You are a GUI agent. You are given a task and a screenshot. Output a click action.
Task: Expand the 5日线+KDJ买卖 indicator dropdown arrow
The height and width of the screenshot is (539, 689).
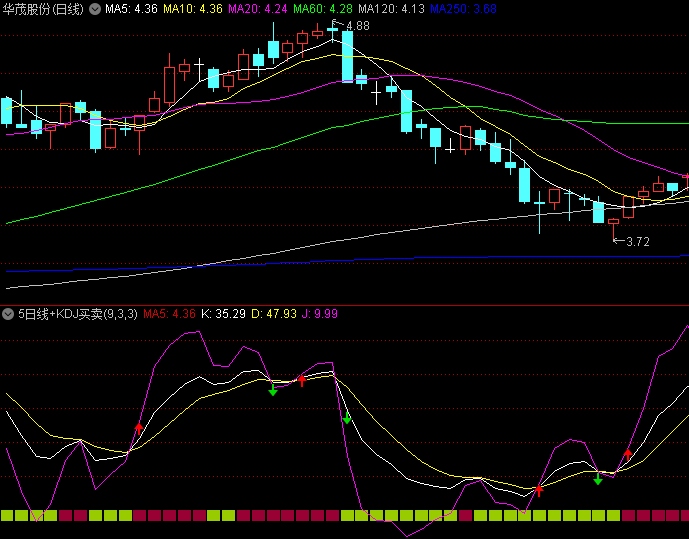point(8,314)
